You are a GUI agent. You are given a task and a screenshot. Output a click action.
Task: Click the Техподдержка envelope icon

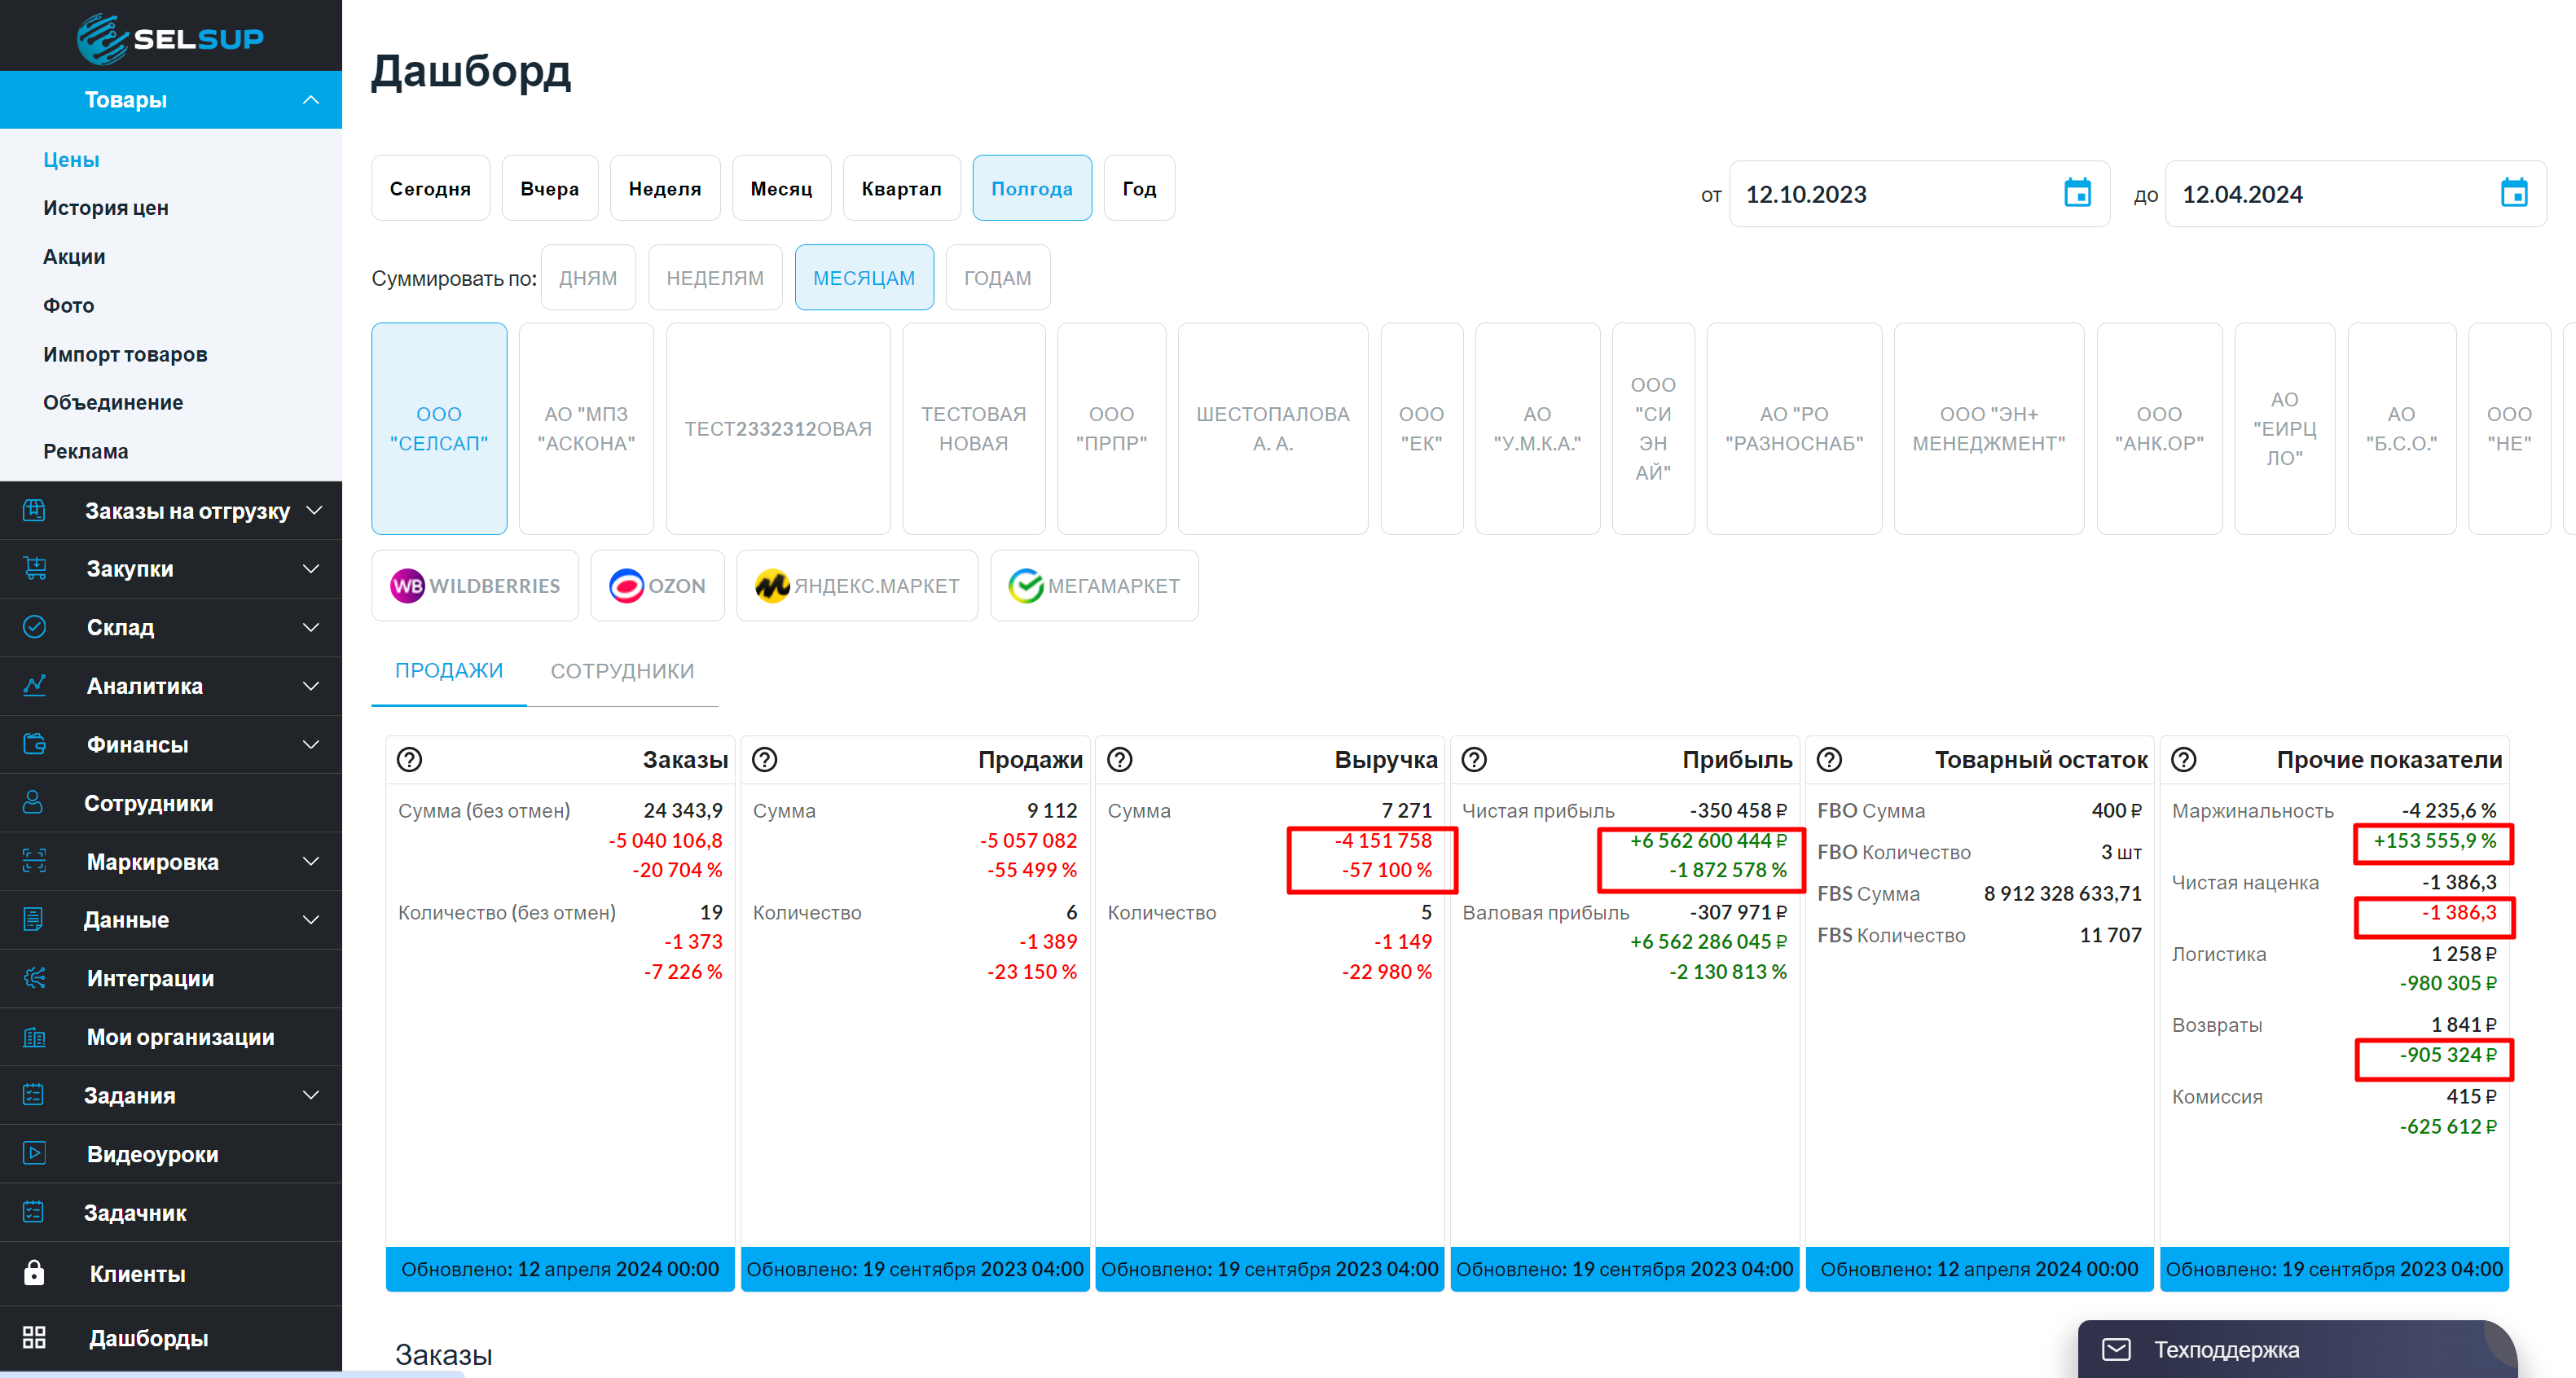[x=2116, y=1350]
